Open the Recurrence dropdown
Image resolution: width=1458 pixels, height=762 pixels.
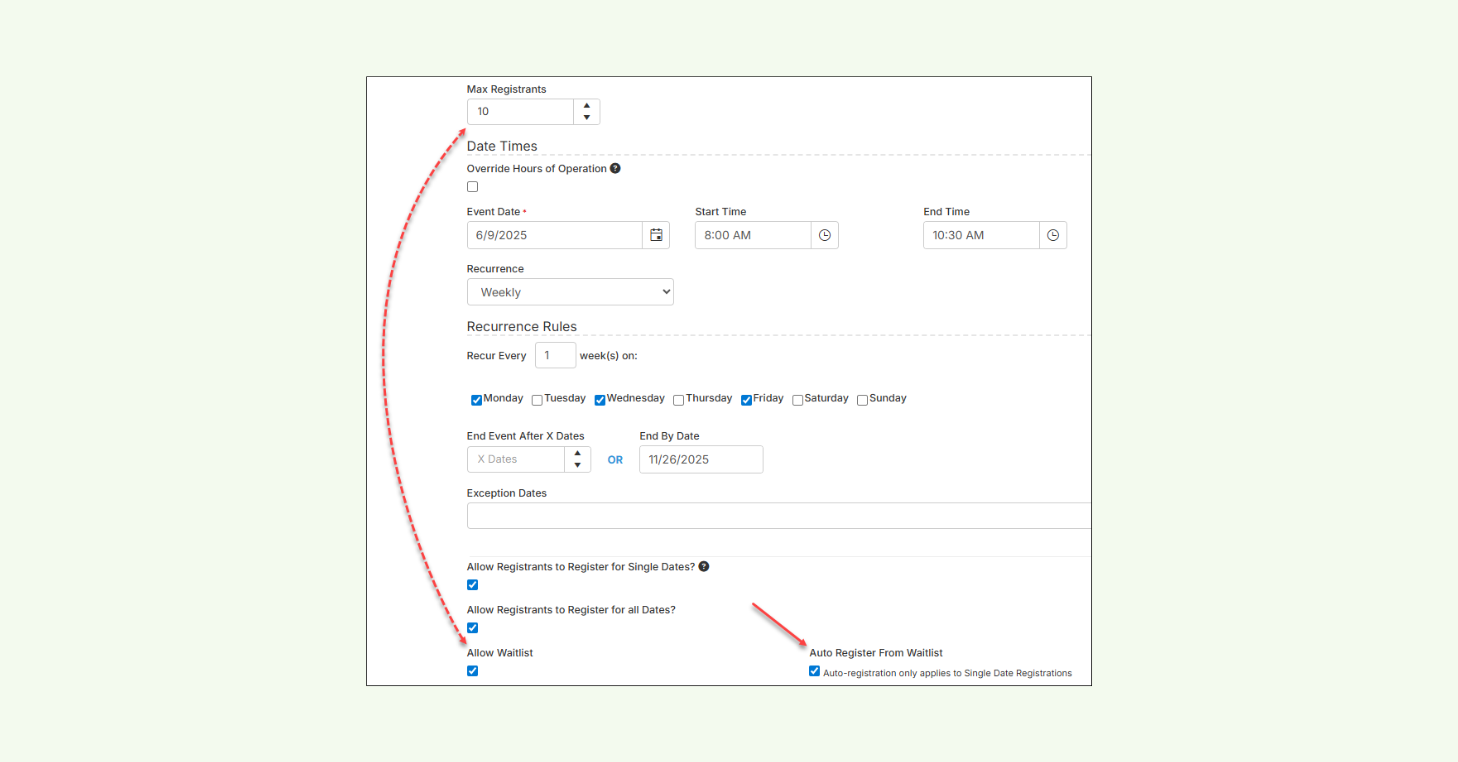point(570,291)
